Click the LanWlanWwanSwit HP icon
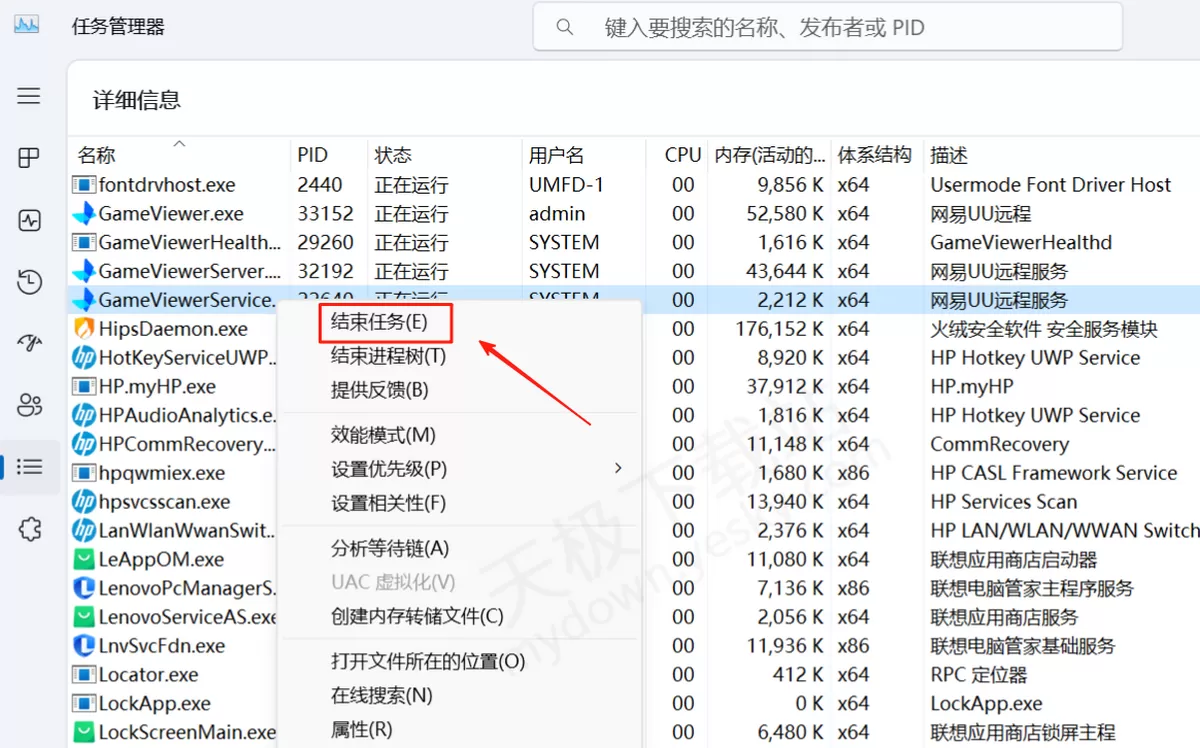This screenshot has width=1200, height=748. [x=84, y=531]
